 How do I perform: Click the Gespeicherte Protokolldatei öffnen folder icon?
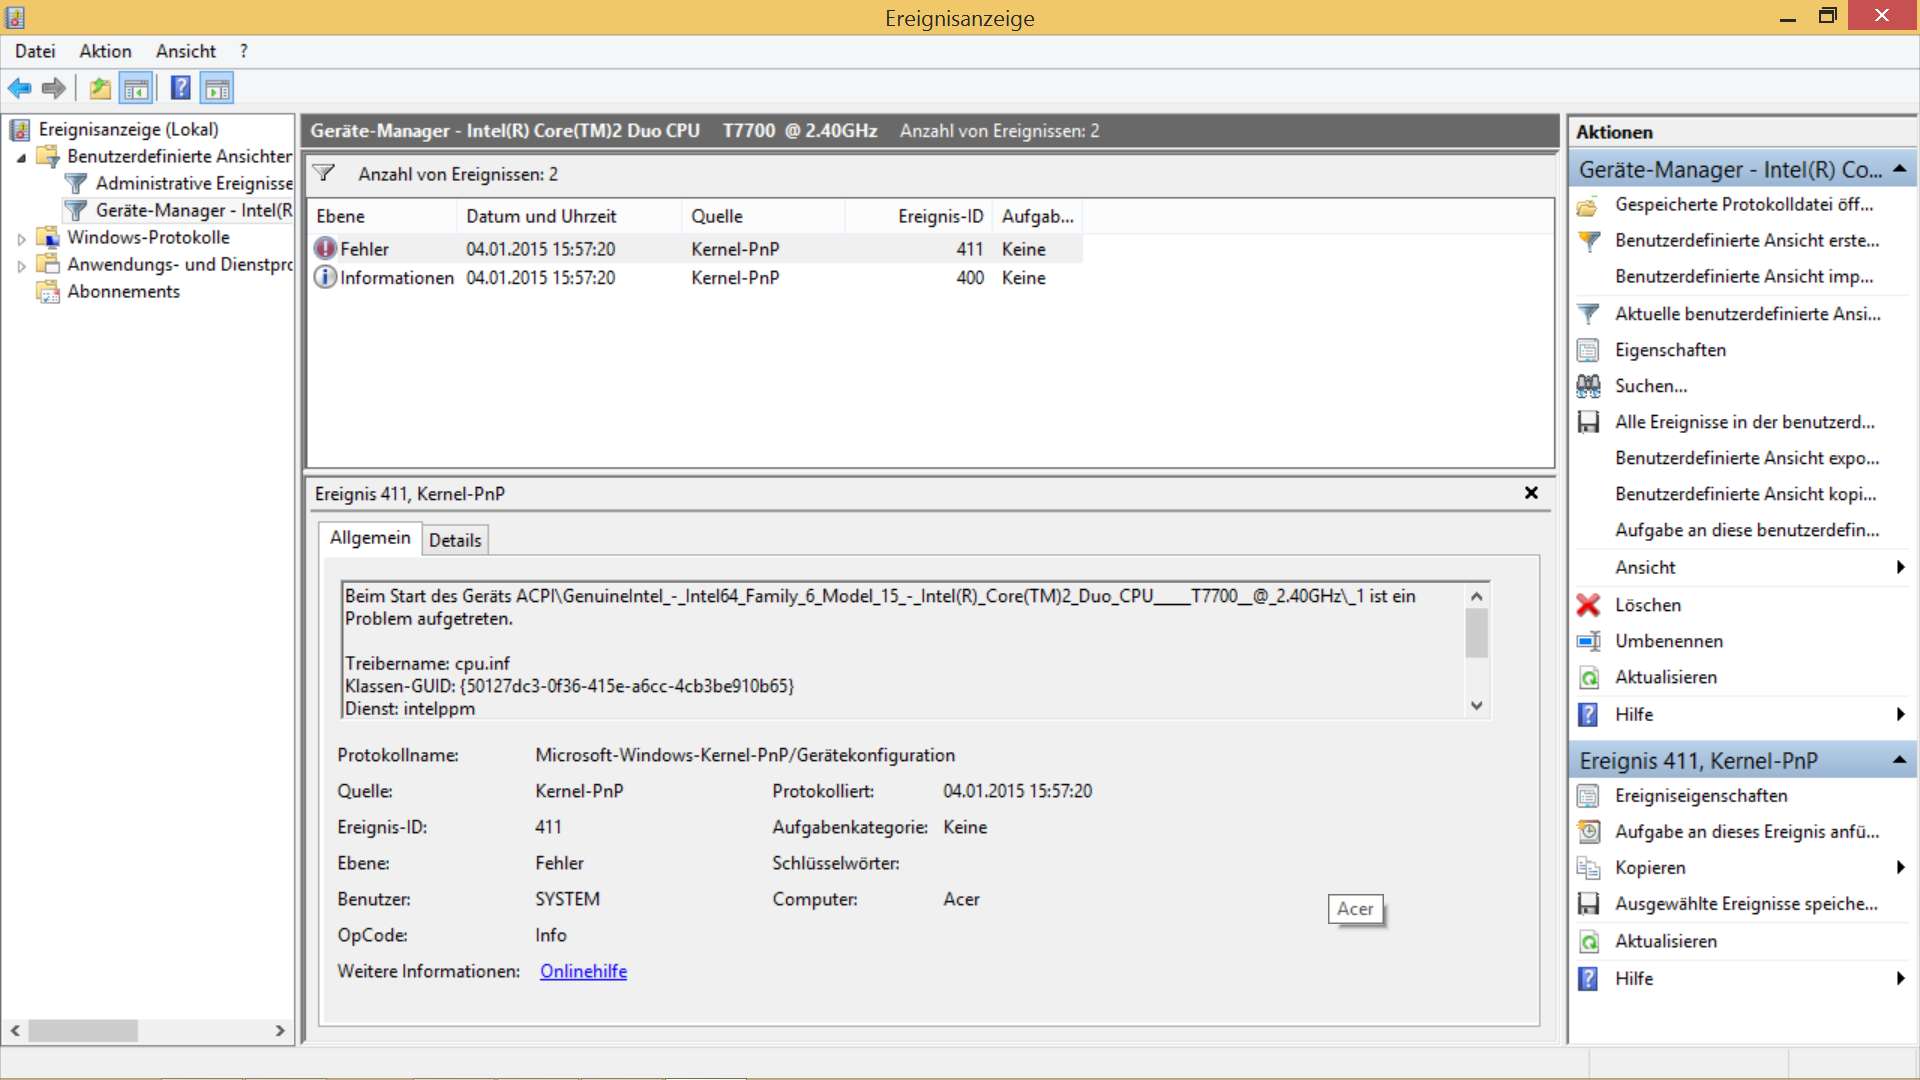[1588, 205]
